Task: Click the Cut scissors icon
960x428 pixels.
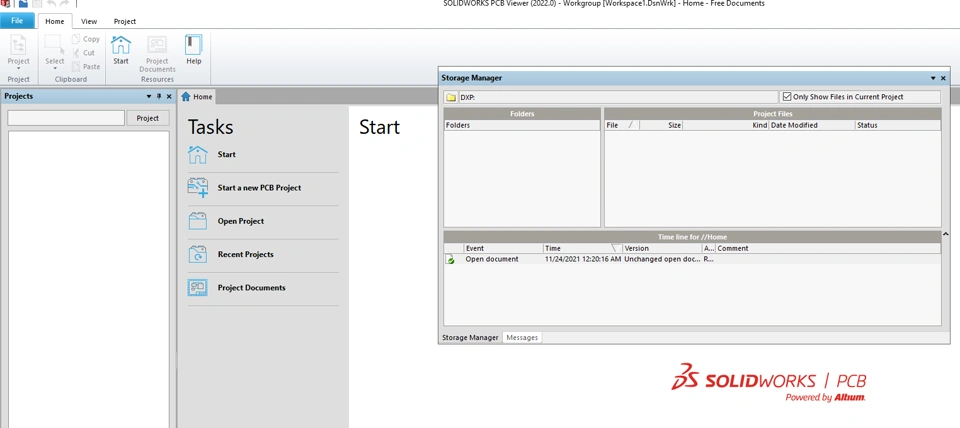Action: click(76, 53)
